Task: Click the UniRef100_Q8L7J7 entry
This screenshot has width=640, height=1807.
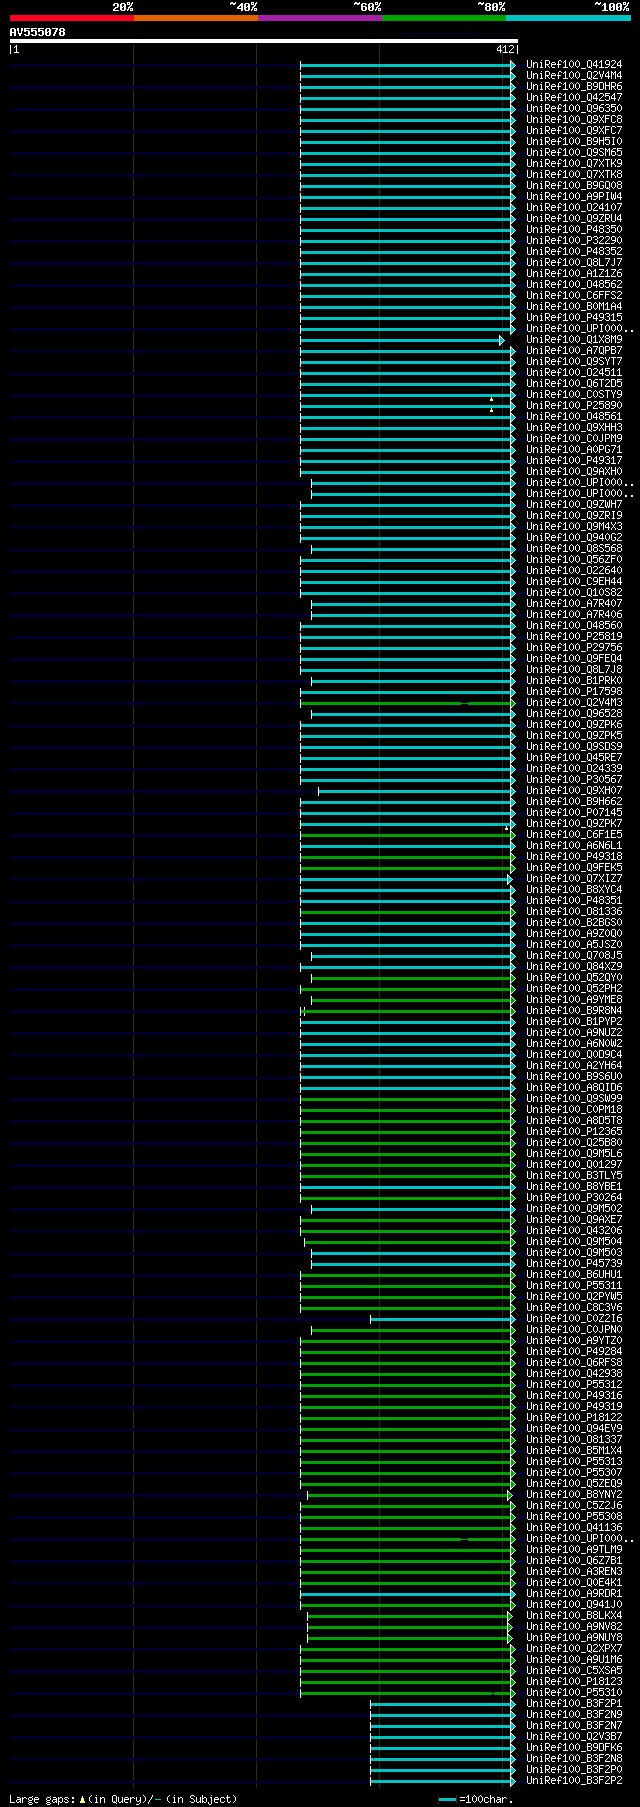Action: [x=574, y=263]
